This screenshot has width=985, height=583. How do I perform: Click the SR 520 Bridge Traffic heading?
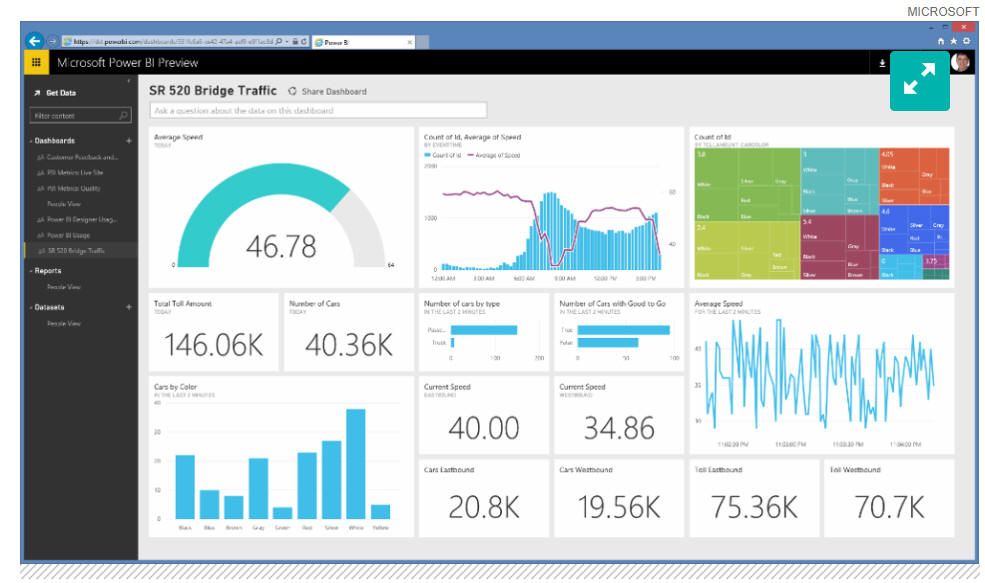point(213,90)
